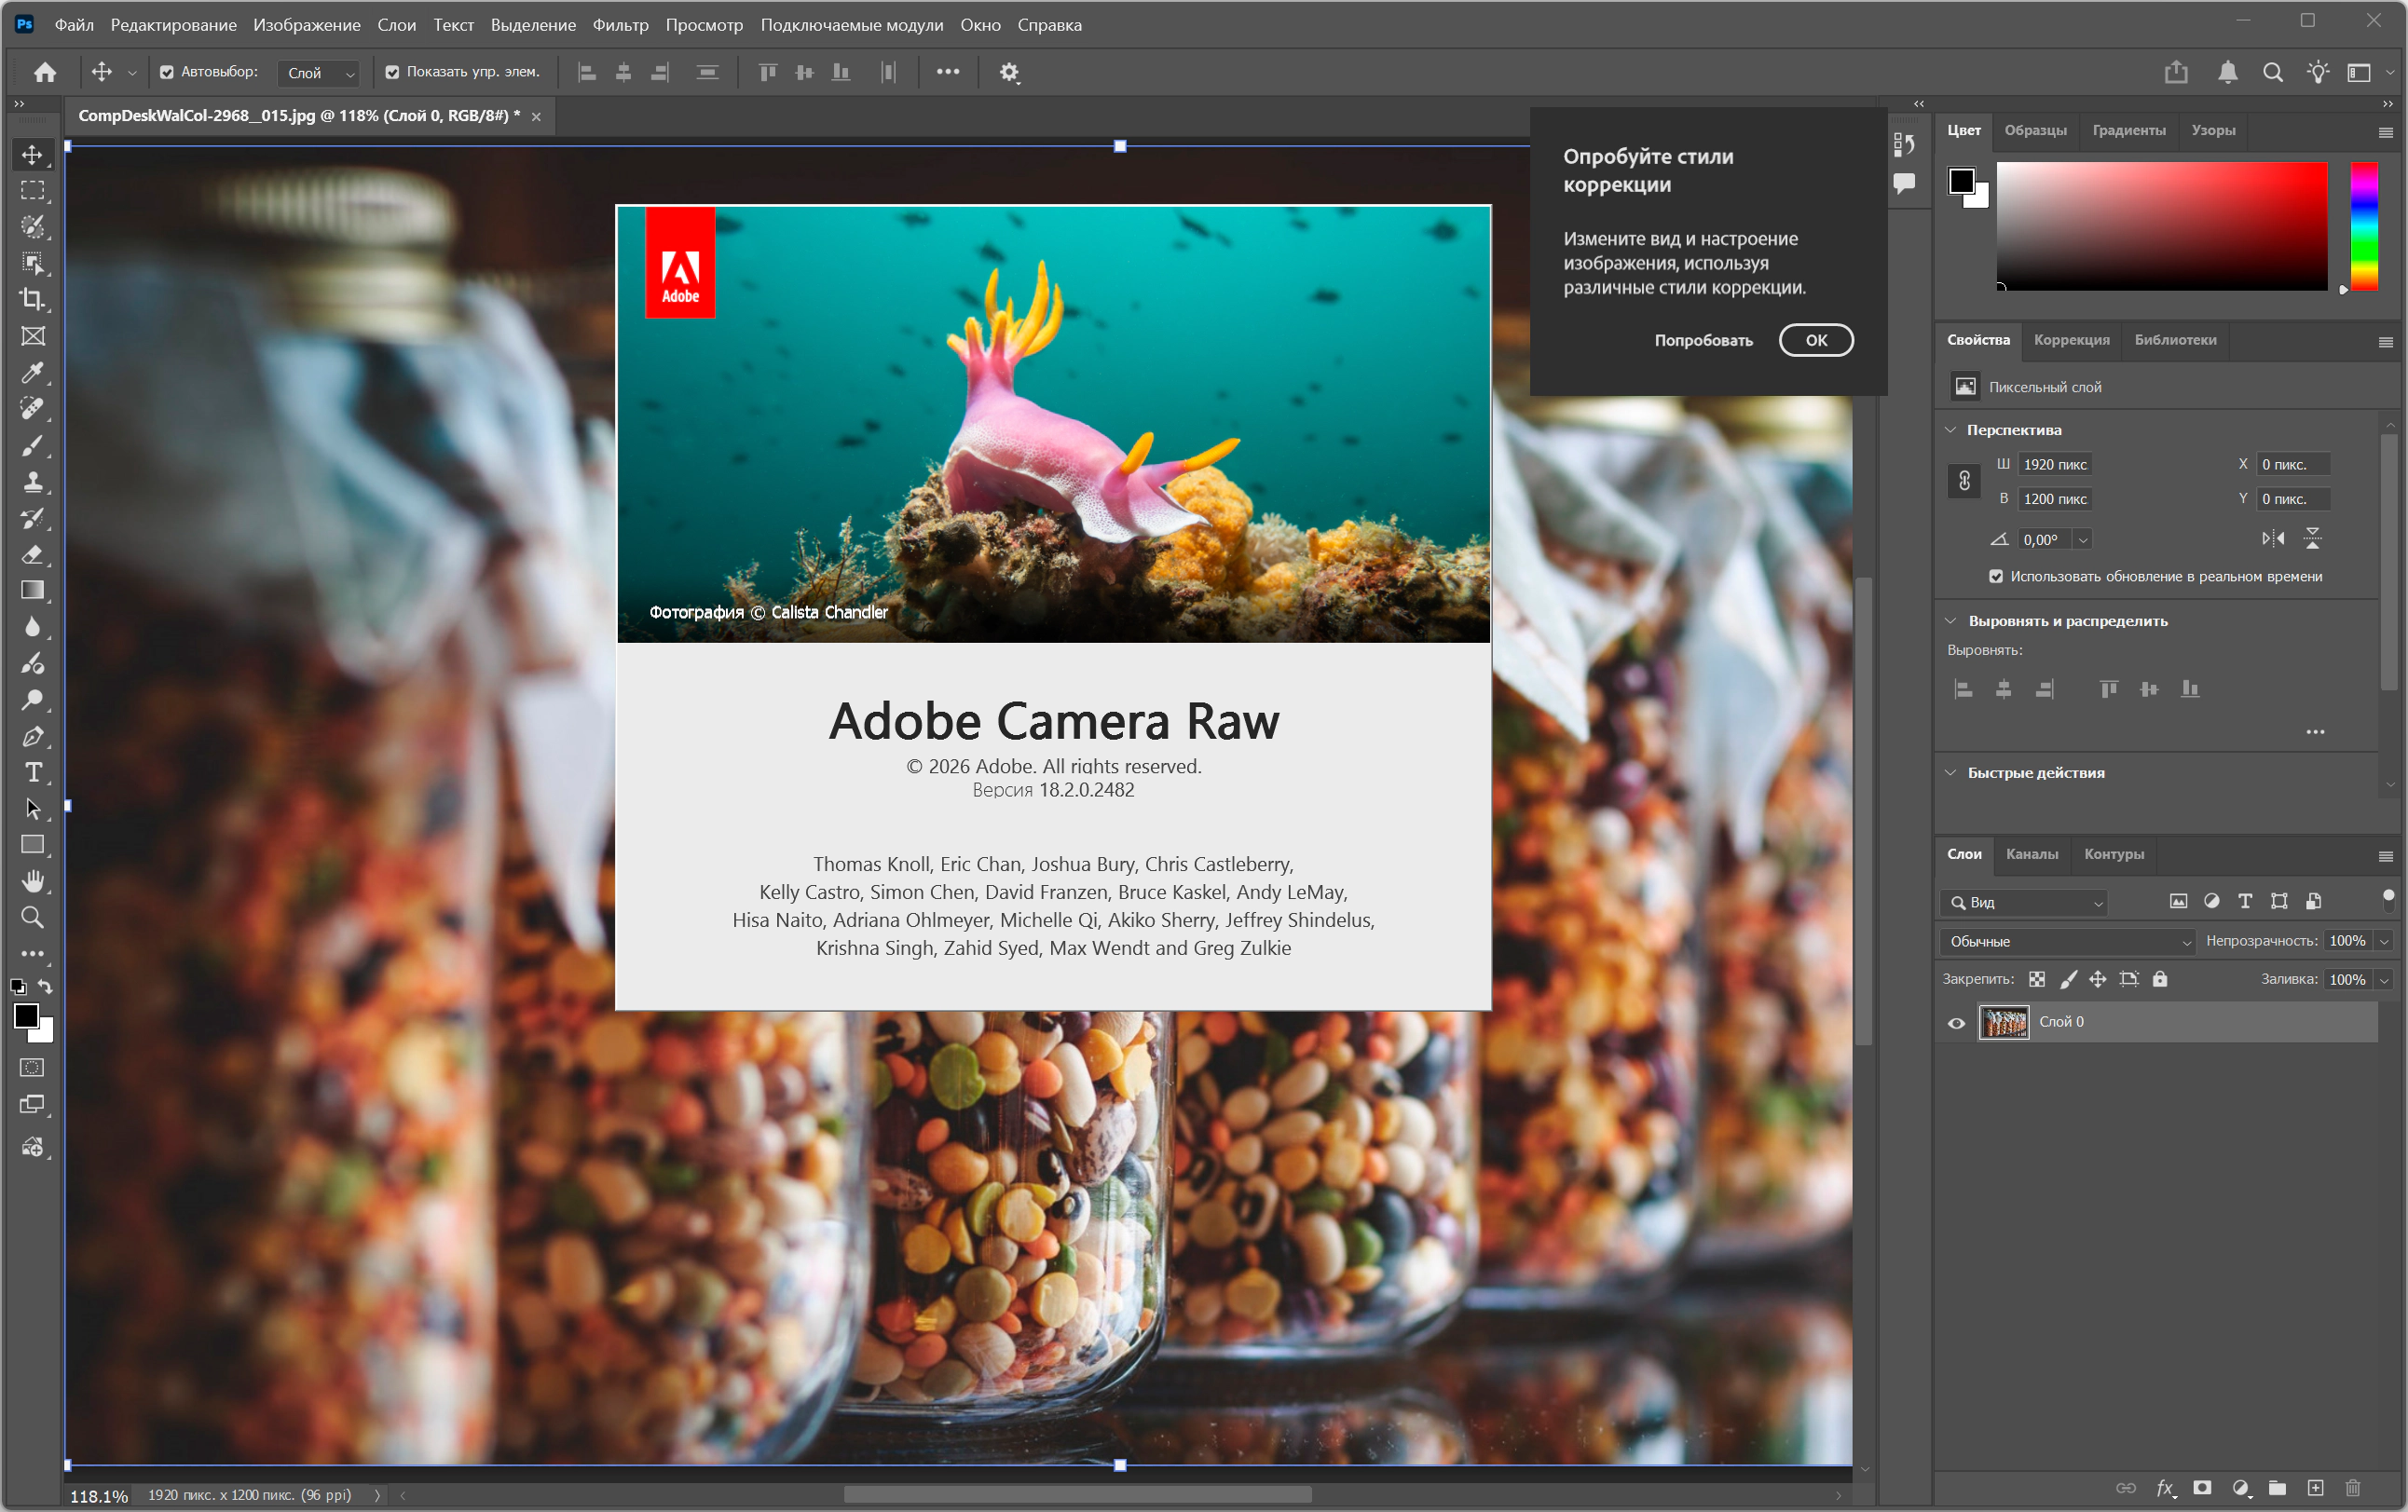
Task: Open the Фильтр menu
Action: pyautogui.click(x=620, y=25)
